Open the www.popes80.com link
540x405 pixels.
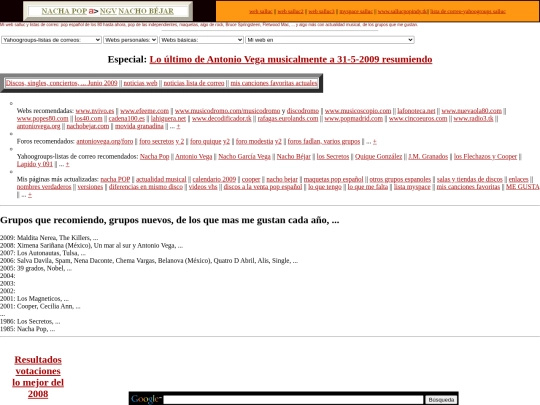42,118
